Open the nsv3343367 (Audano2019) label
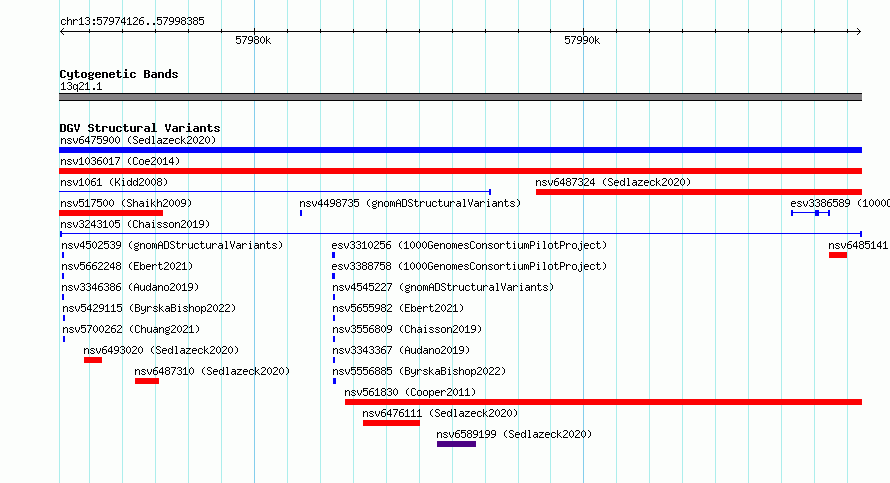 click(x=401, y=350)
